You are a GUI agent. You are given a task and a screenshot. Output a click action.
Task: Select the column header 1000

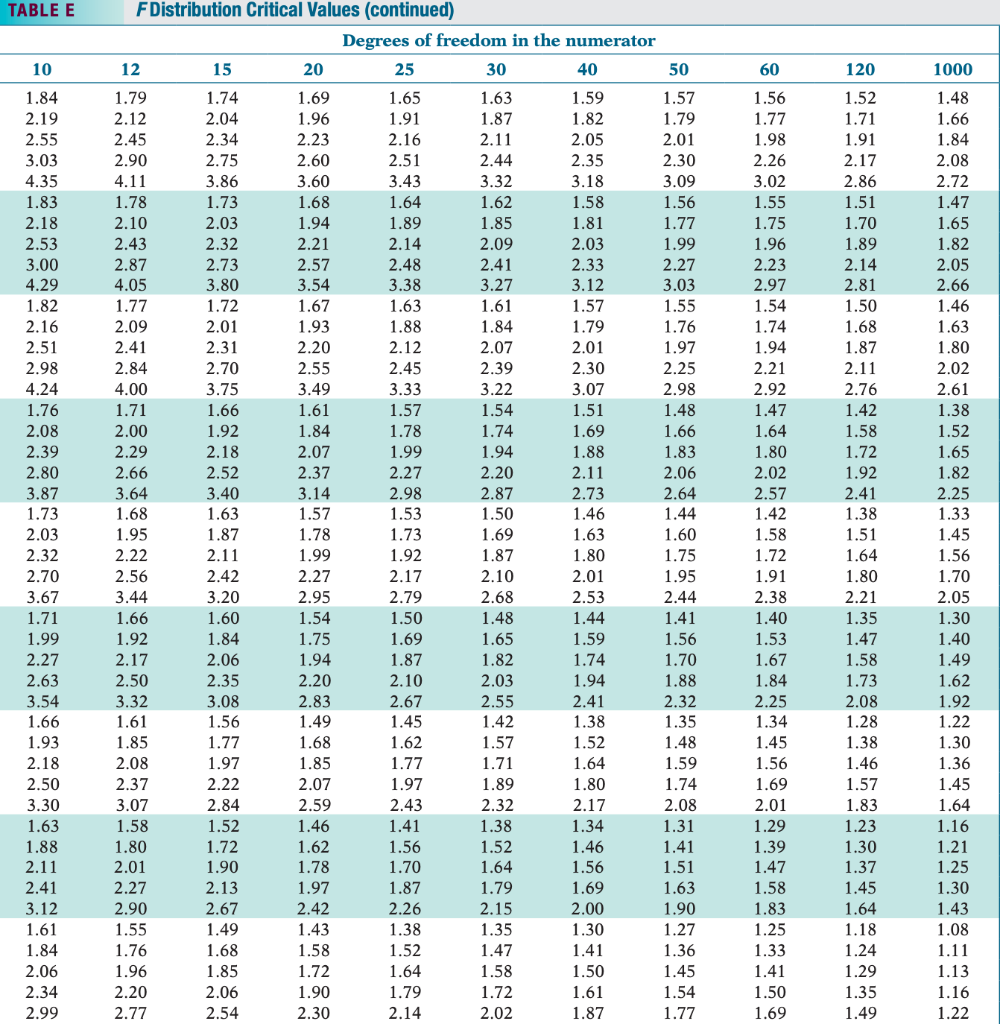(956, 69)
